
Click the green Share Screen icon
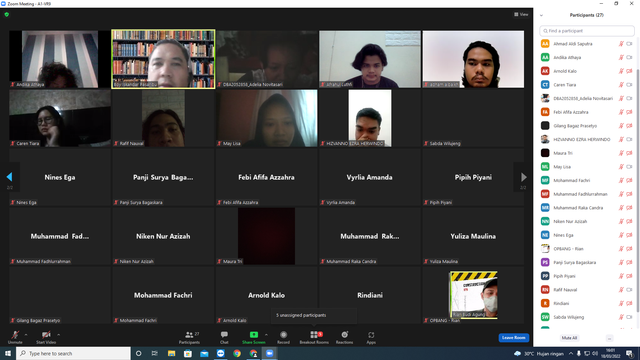(x=253, y=335)
